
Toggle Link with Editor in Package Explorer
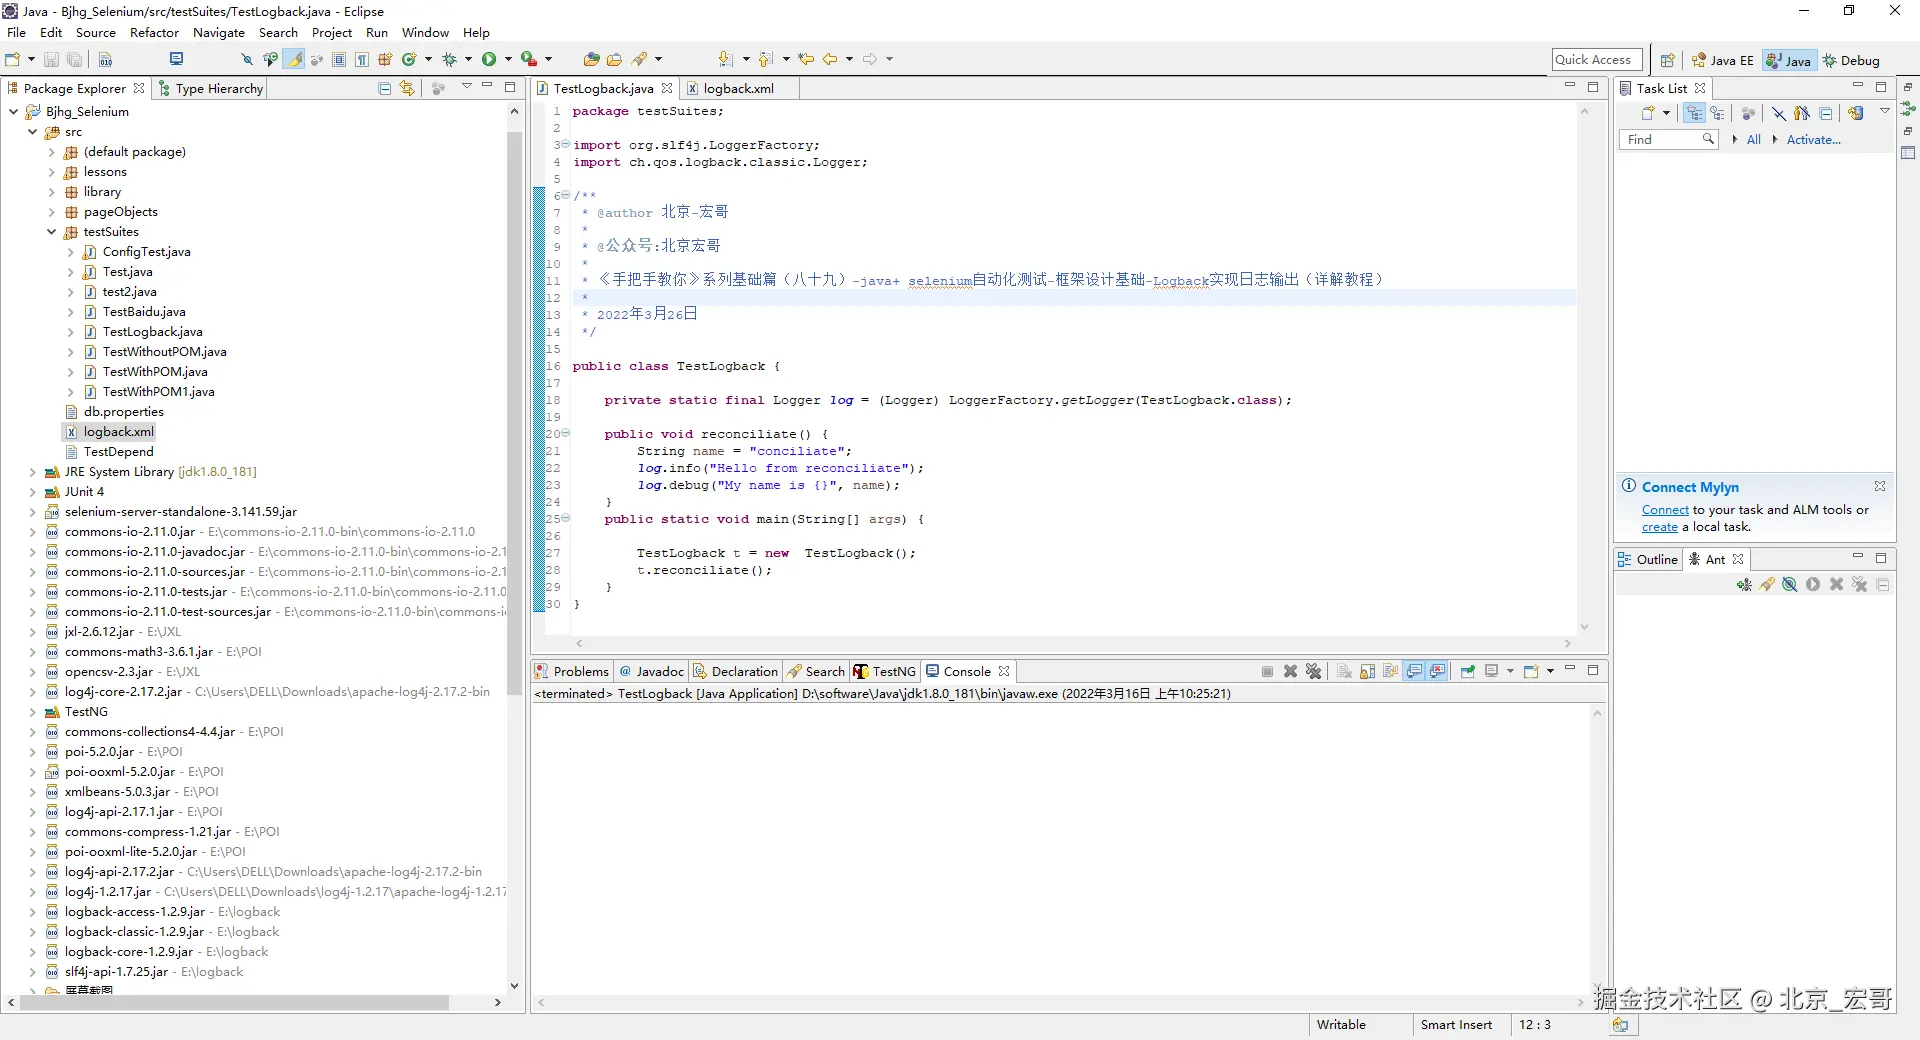[x=407, y=89]
